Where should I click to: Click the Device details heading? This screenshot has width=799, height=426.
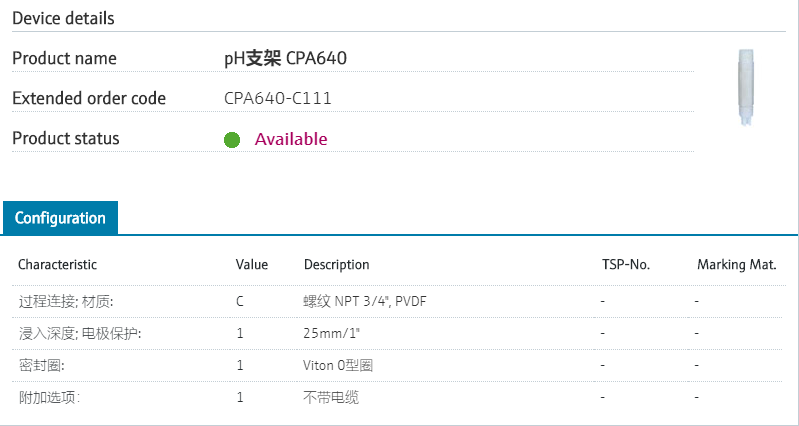(x=63, y=18)
